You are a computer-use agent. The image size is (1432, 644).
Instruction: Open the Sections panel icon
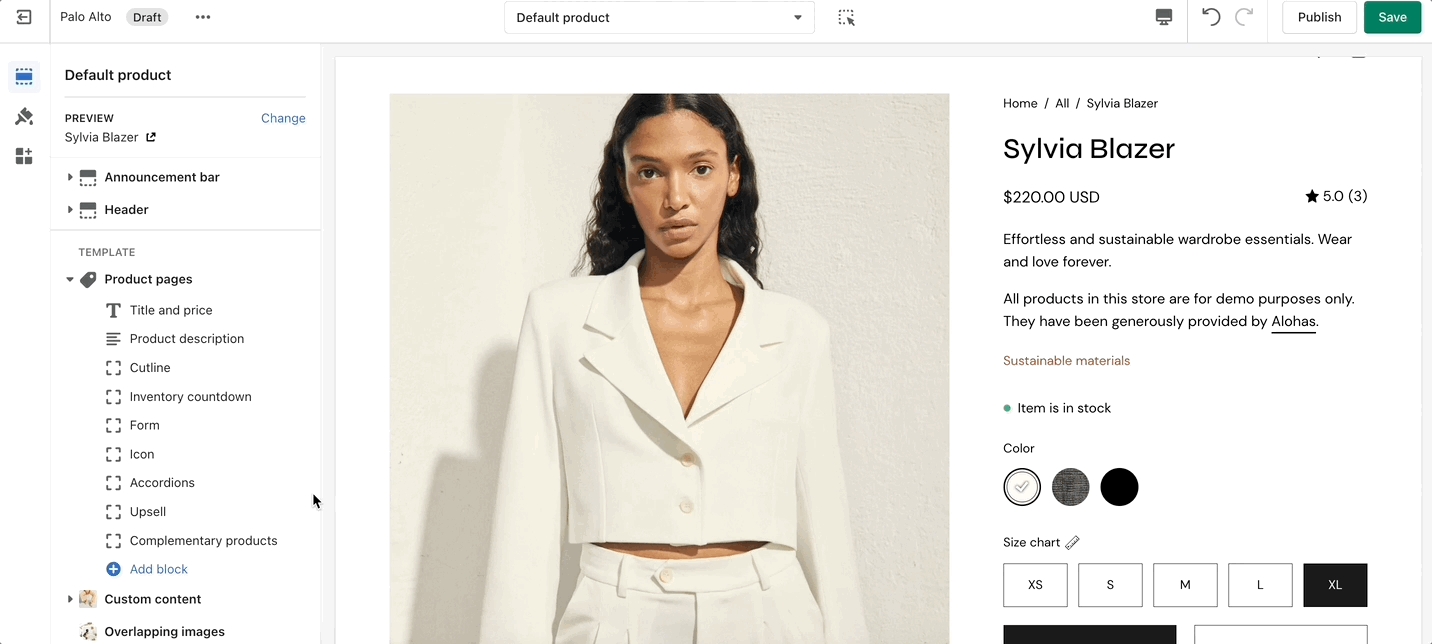[24, 77]
